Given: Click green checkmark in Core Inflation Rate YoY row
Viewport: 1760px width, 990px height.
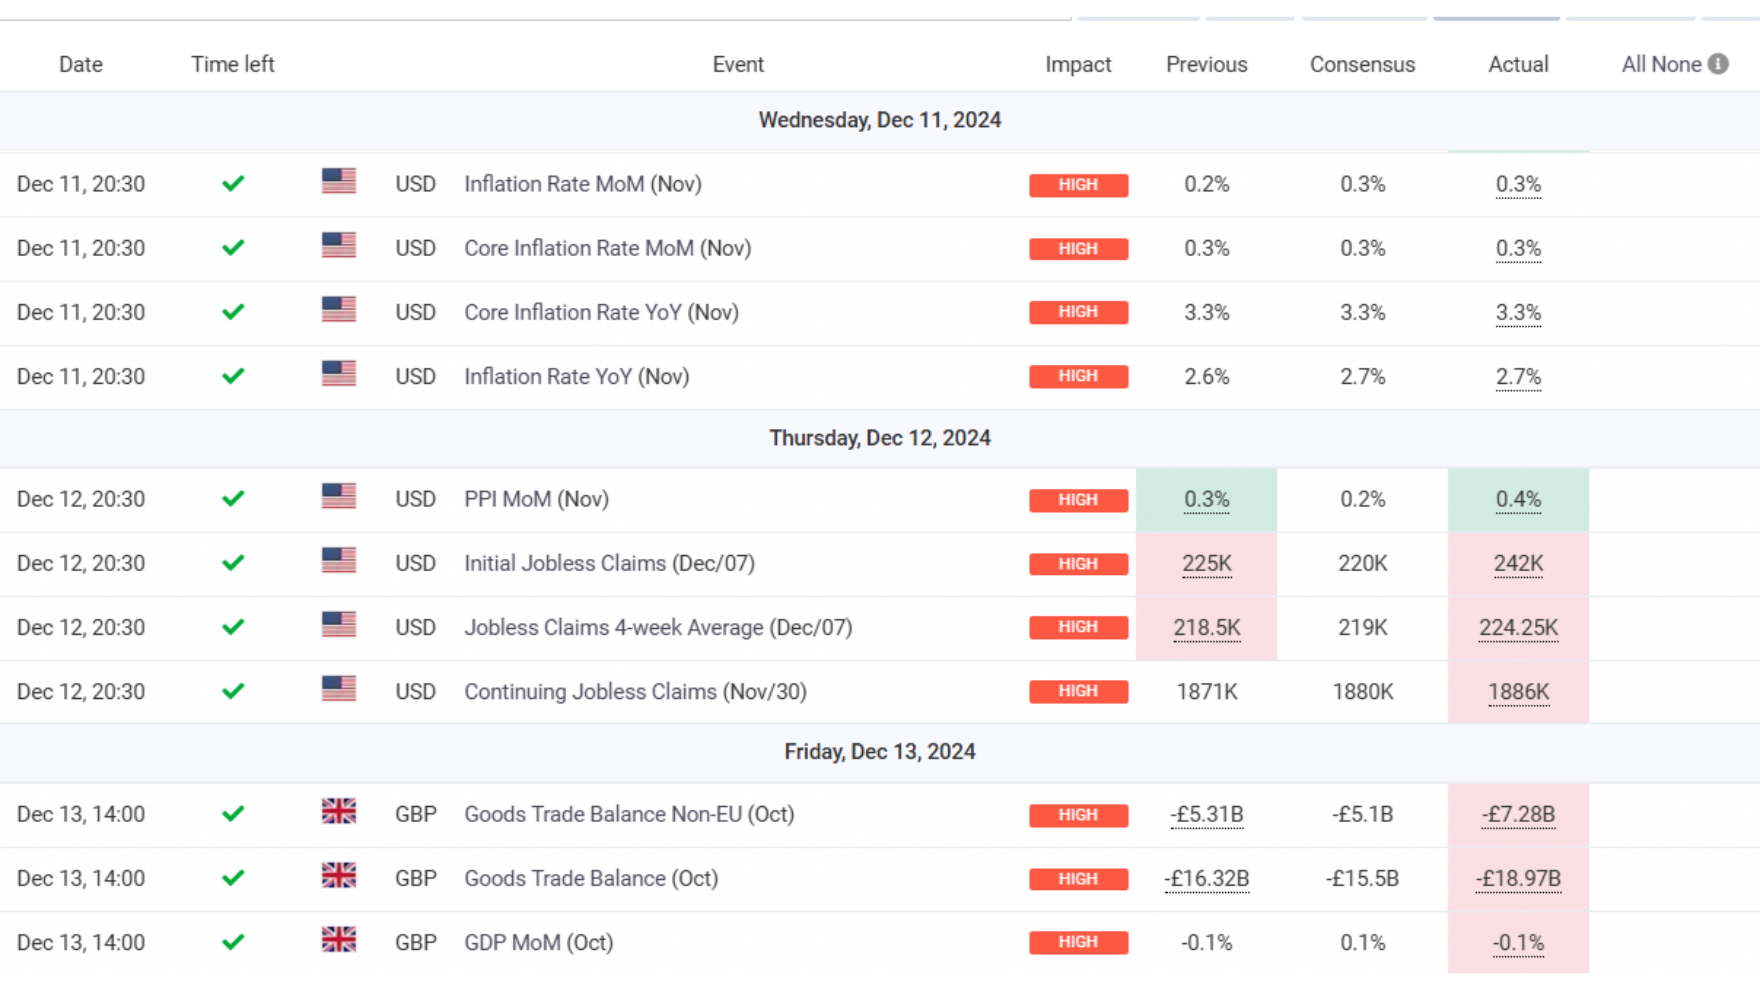Looking at the screenshot, I should point(233,312).
